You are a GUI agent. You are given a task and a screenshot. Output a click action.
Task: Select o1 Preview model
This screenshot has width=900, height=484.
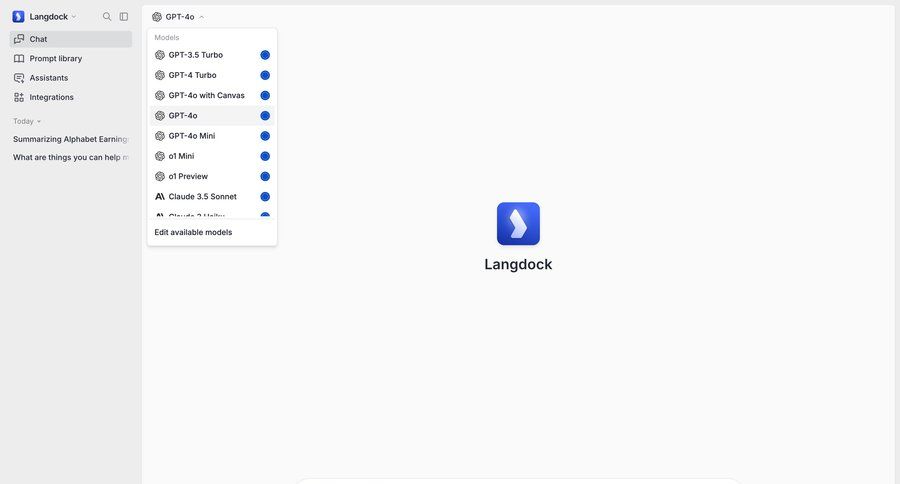pos(212,176)
